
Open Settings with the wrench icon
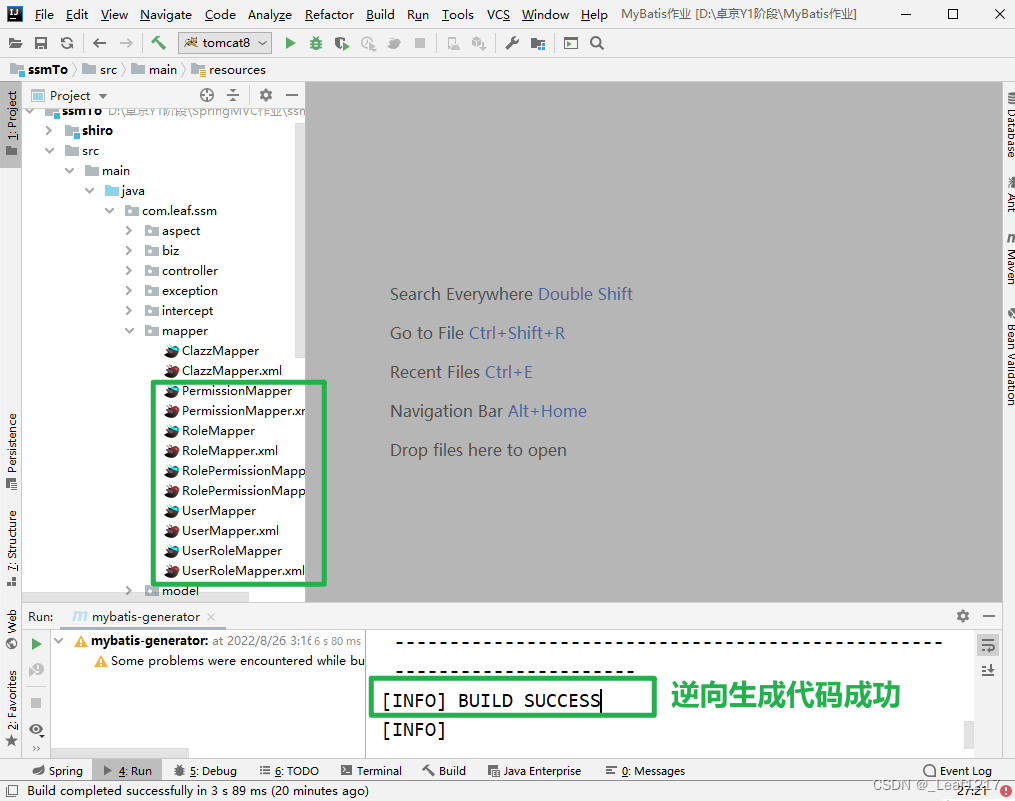[x=512, y=43]
